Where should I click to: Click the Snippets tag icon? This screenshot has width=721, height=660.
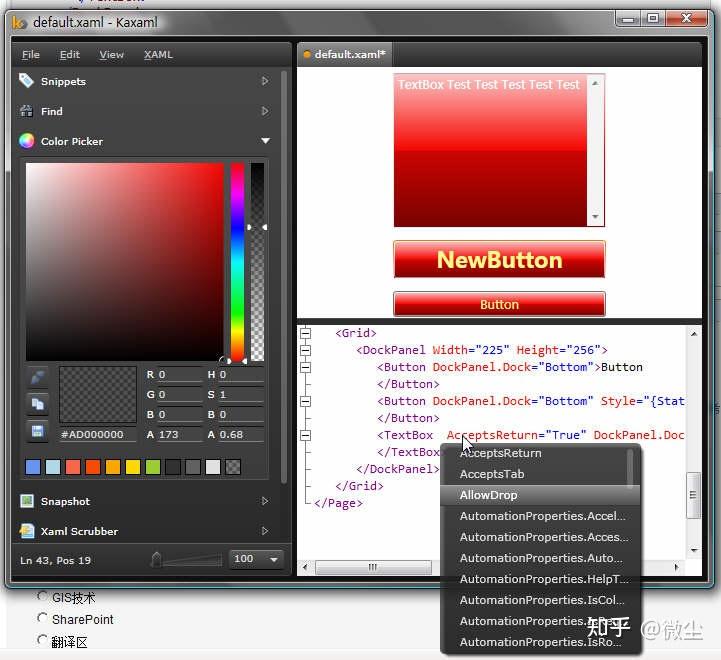(26, 81)
